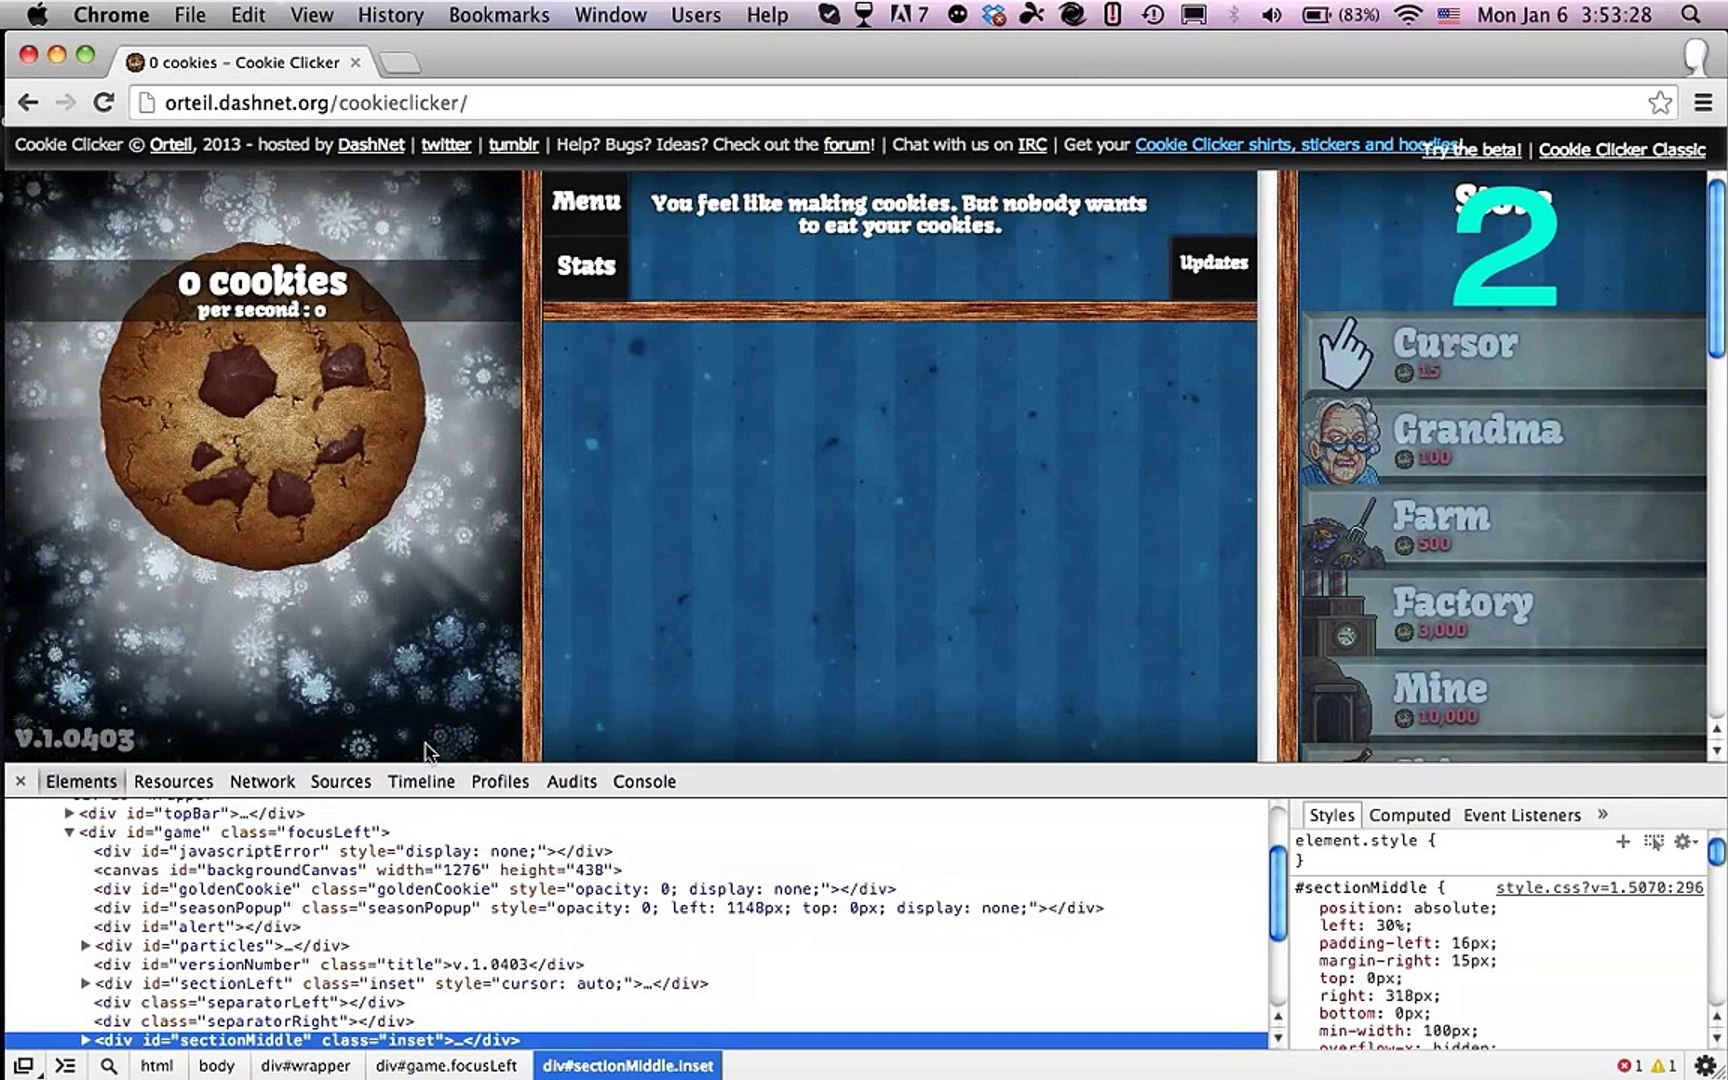The width and height of the screenshot is (1728, 1080).
Task: Open DevTools settings gear
Action: tap(1706, 1066)
